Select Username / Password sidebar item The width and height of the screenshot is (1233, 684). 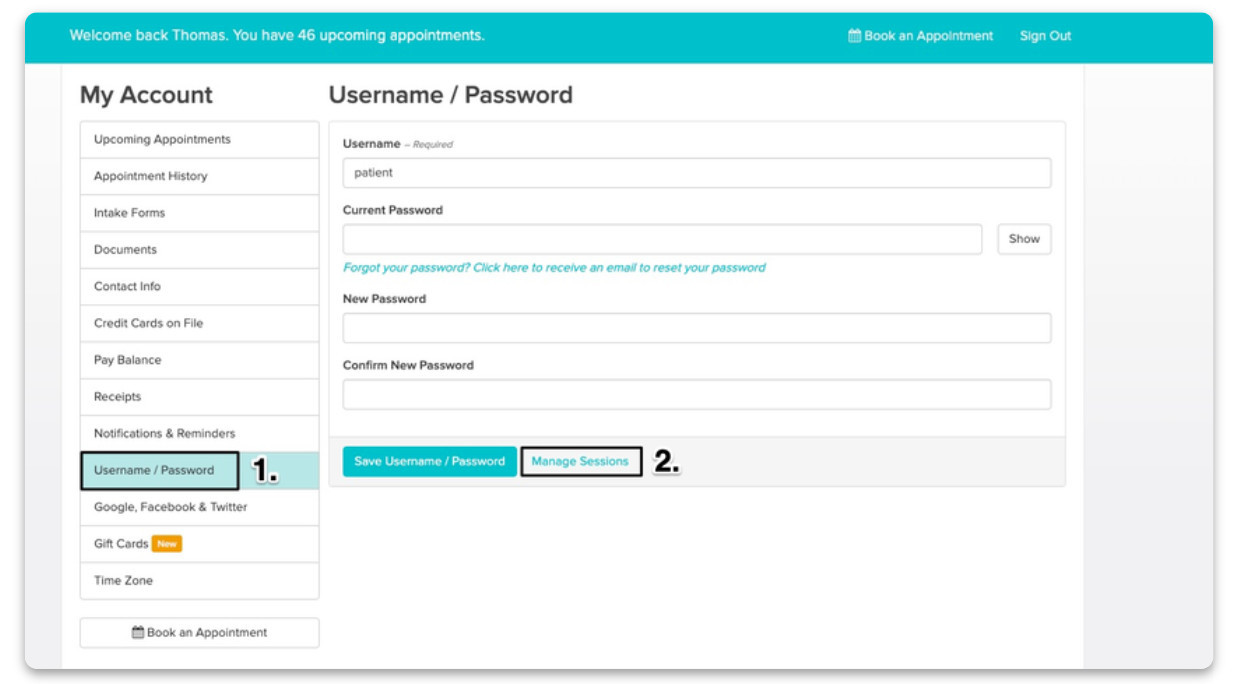[x=154, y=470]
